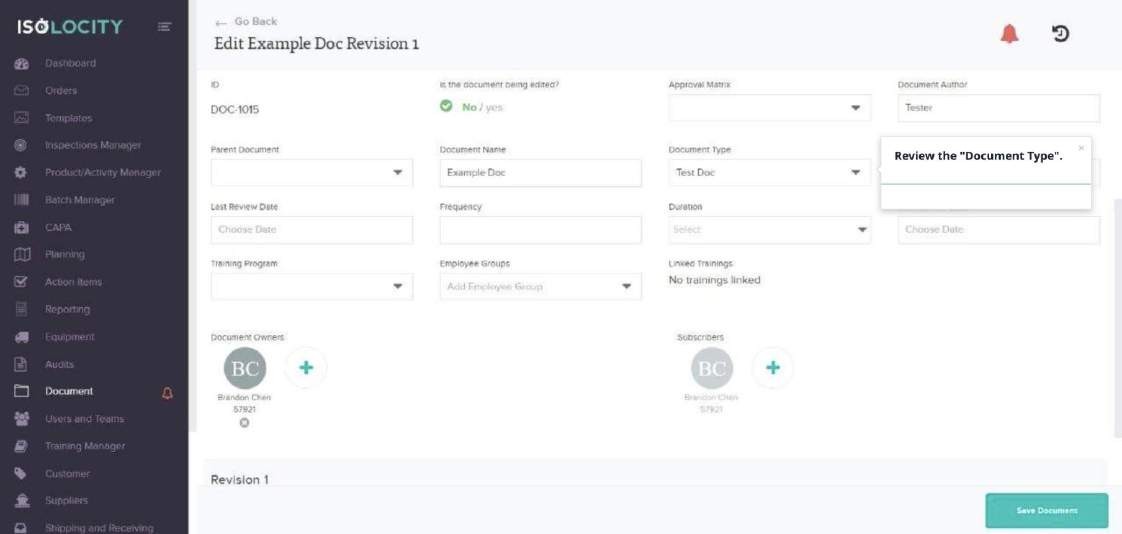The height and width of the screenshot is (534, 1122).
Task: Click the Frequency input field
Action: click(541, 230)
